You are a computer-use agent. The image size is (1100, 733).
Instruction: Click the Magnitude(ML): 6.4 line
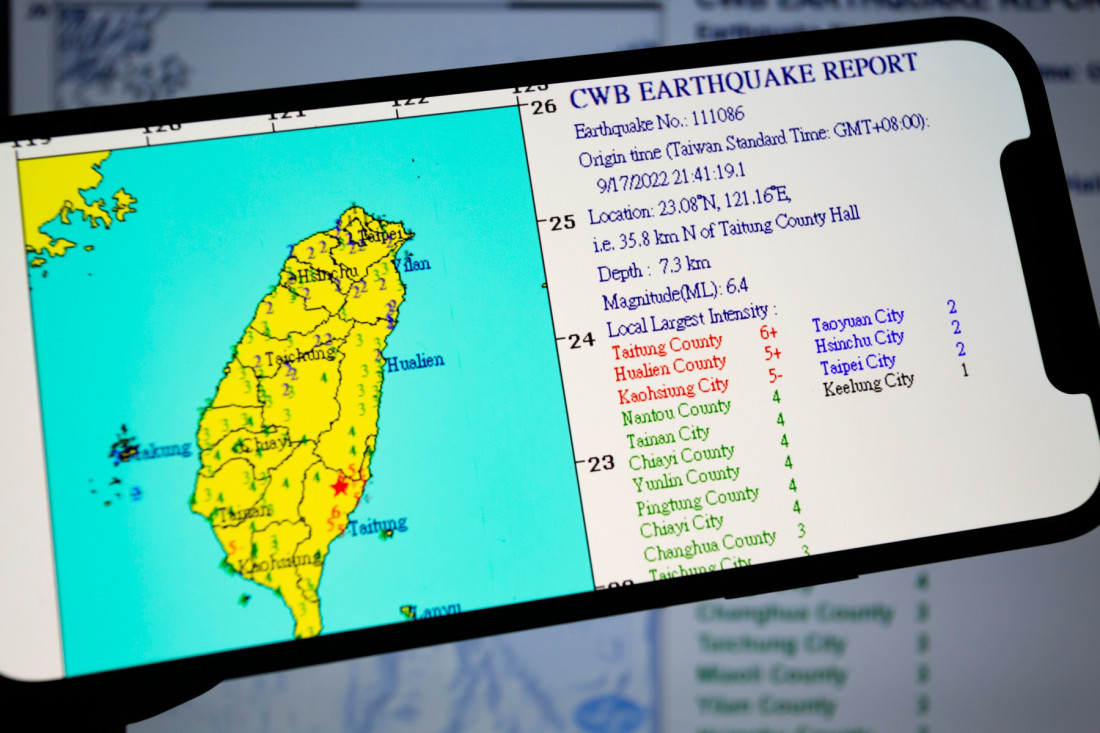[674, 293]
